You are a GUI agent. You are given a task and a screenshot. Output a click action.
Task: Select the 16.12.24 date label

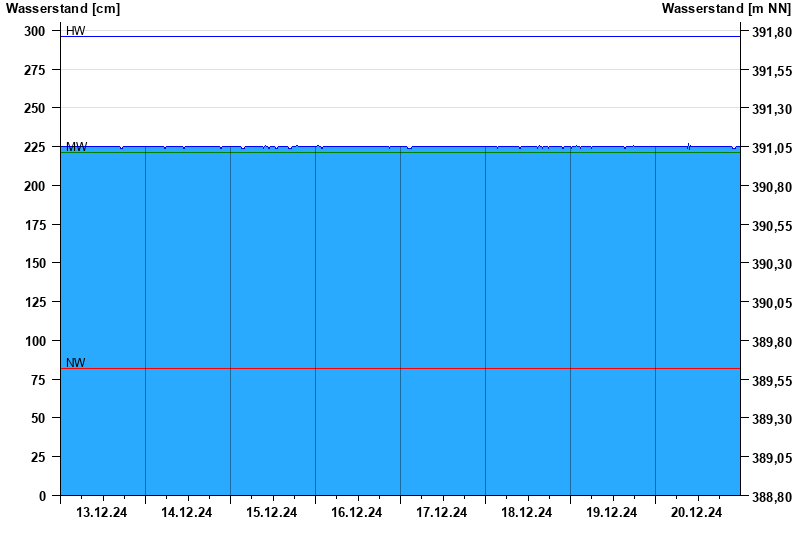tap(357, 513)
